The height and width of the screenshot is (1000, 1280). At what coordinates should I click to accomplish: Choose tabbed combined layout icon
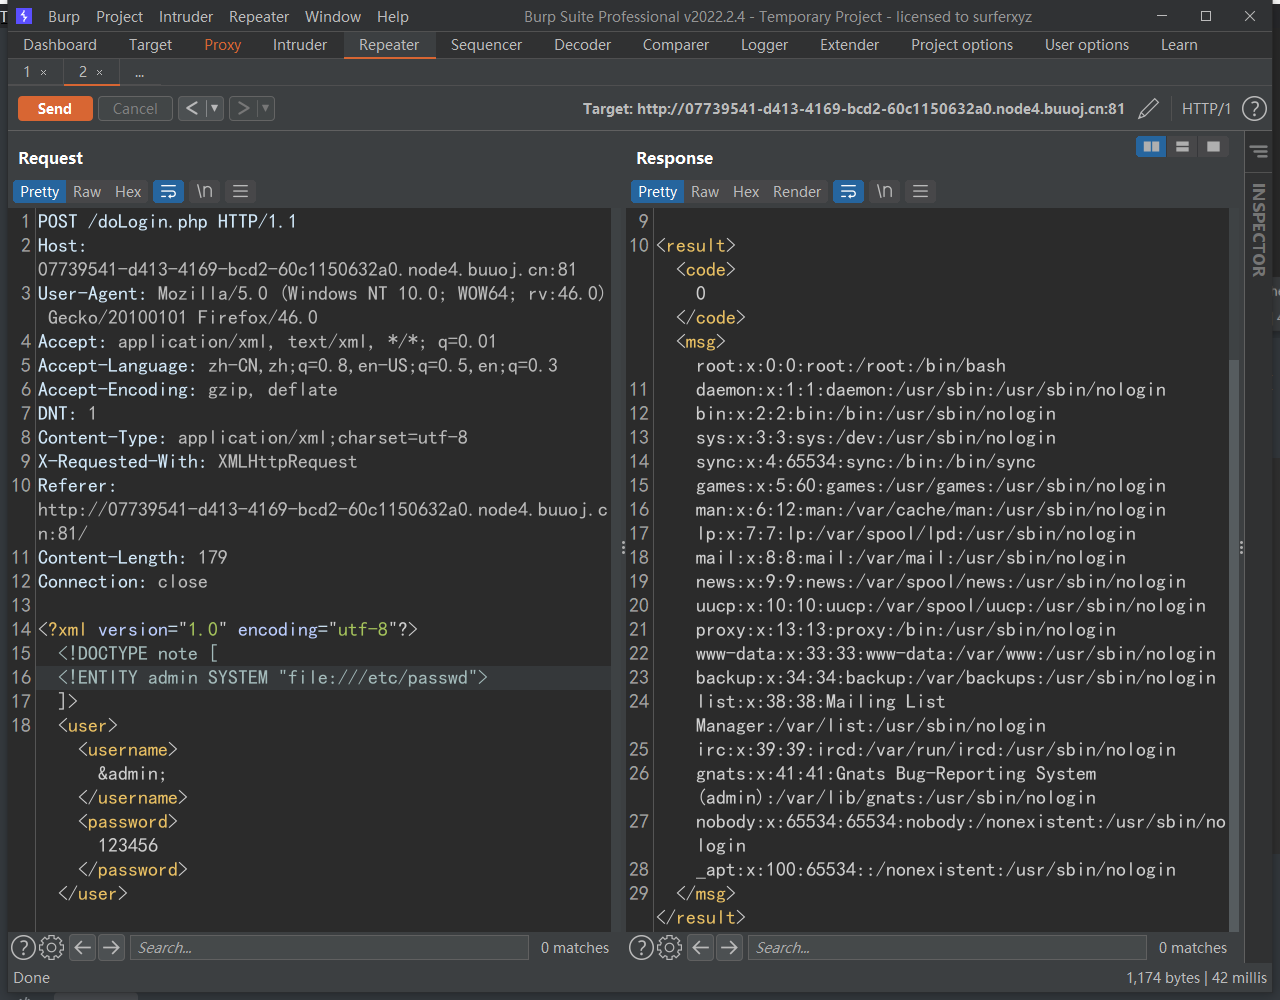pos(1213,147)
